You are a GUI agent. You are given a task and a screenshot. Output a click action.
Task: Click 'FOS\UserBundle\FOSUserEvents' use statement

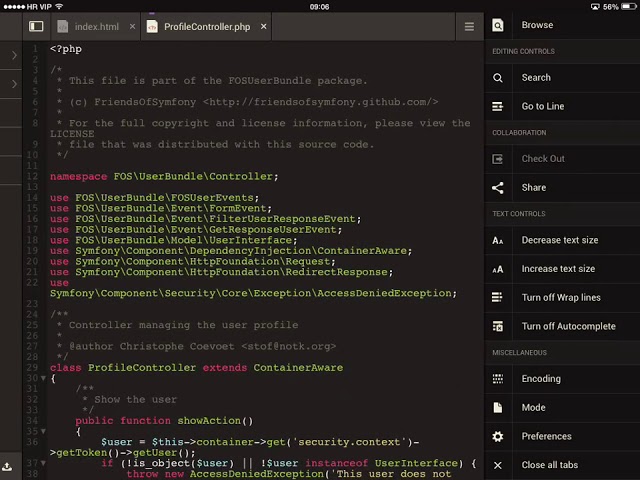click(164, 198)
